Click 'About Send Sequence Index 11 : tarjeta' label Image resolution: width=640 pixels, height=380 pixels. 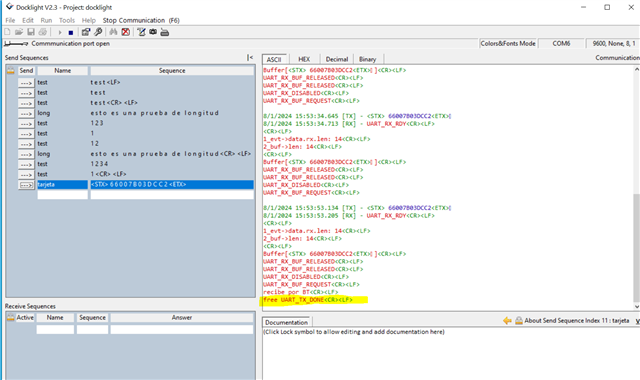576,321
